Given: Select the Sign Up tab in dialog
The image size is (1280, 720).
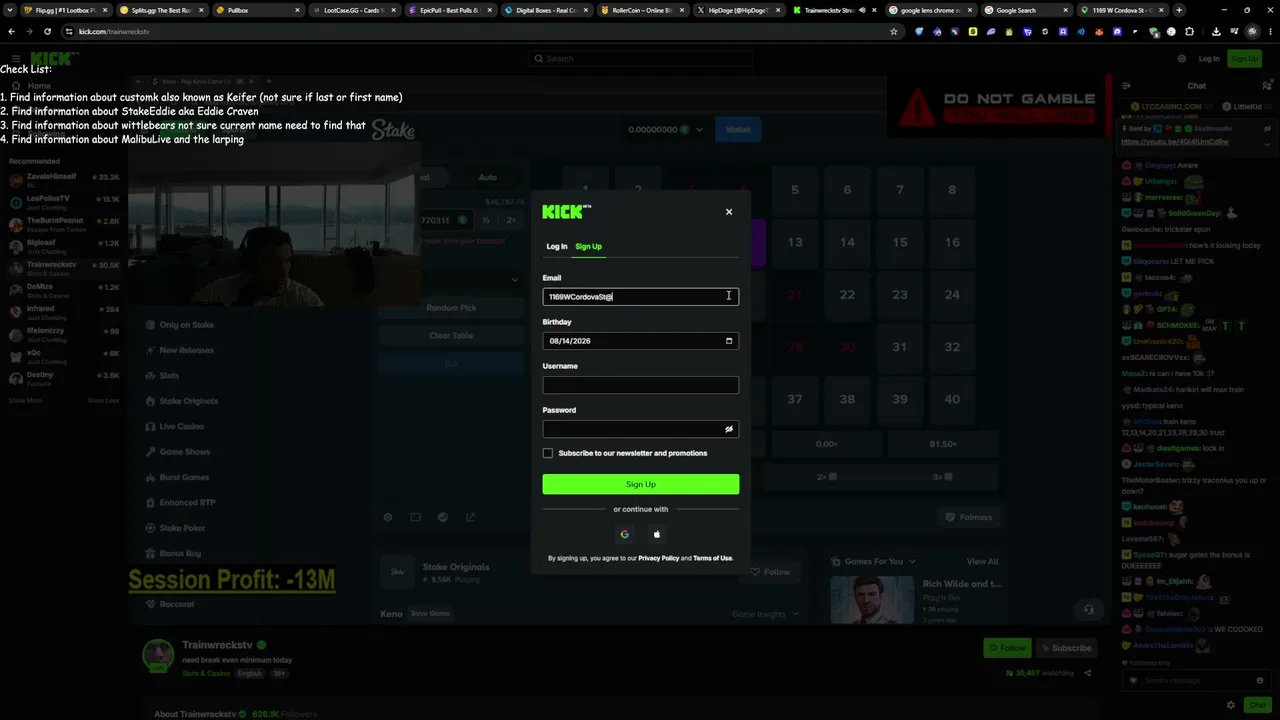Looking at the screenshot, I should pos(588,246).
